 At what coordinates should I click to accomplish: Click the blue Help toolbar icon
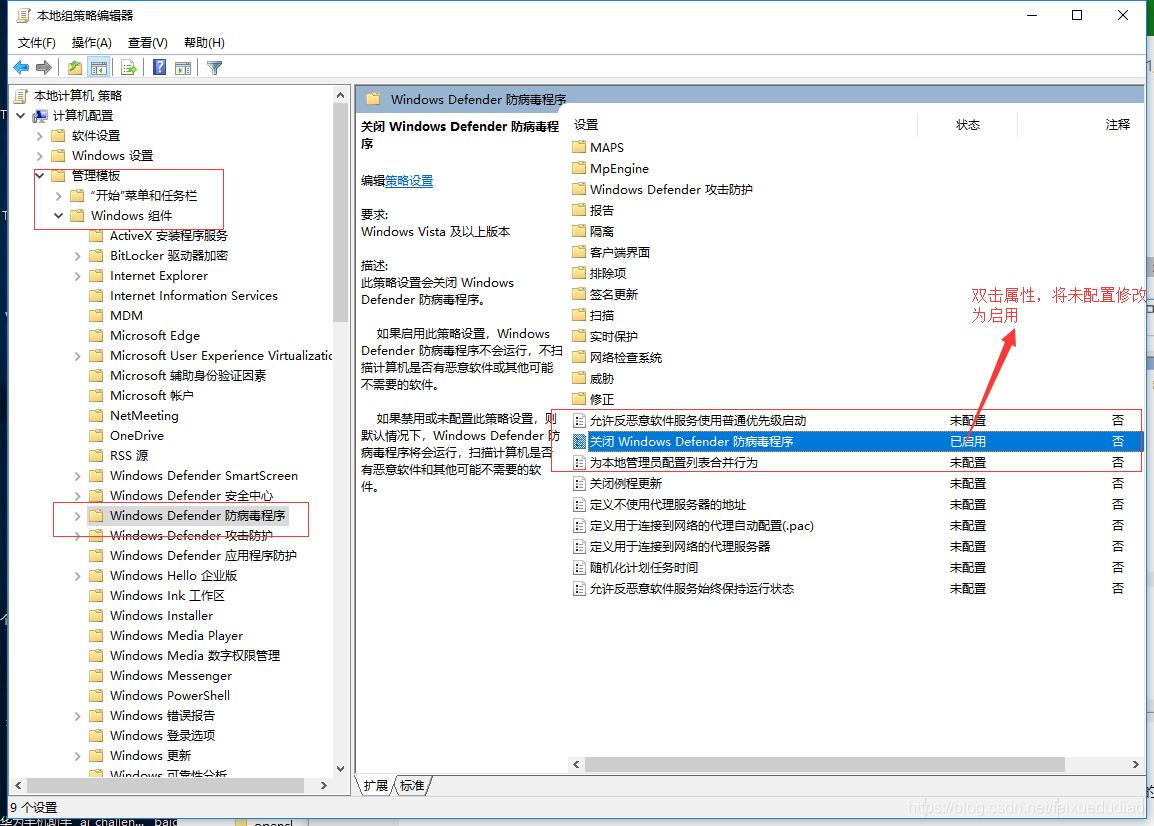pos(159,68)
